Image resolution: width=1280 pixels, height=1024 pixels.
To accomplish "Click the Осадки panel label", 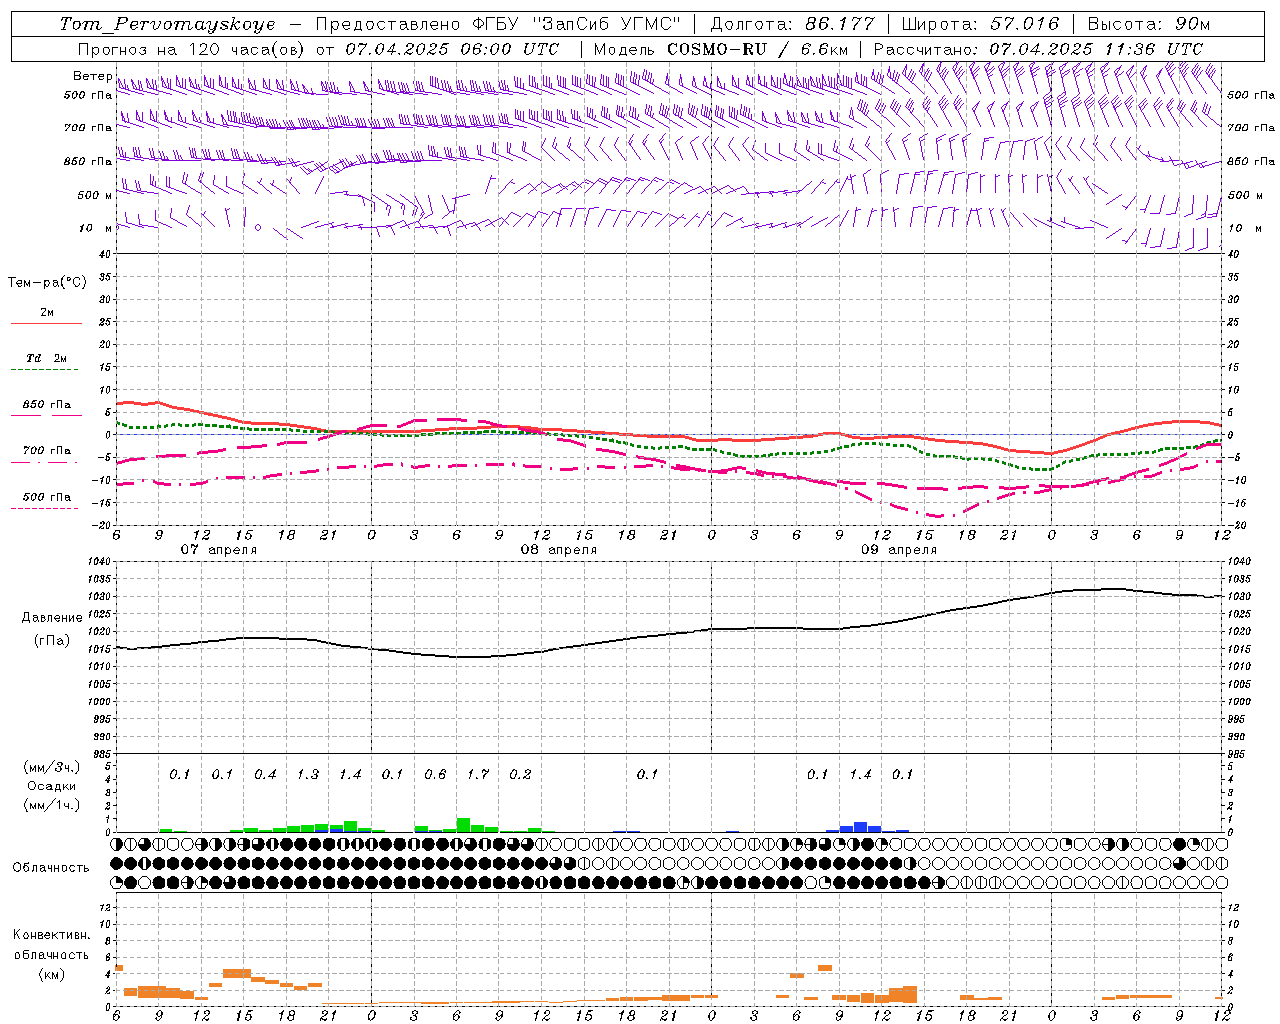I will pyautogui.click(x=51, y=786).
